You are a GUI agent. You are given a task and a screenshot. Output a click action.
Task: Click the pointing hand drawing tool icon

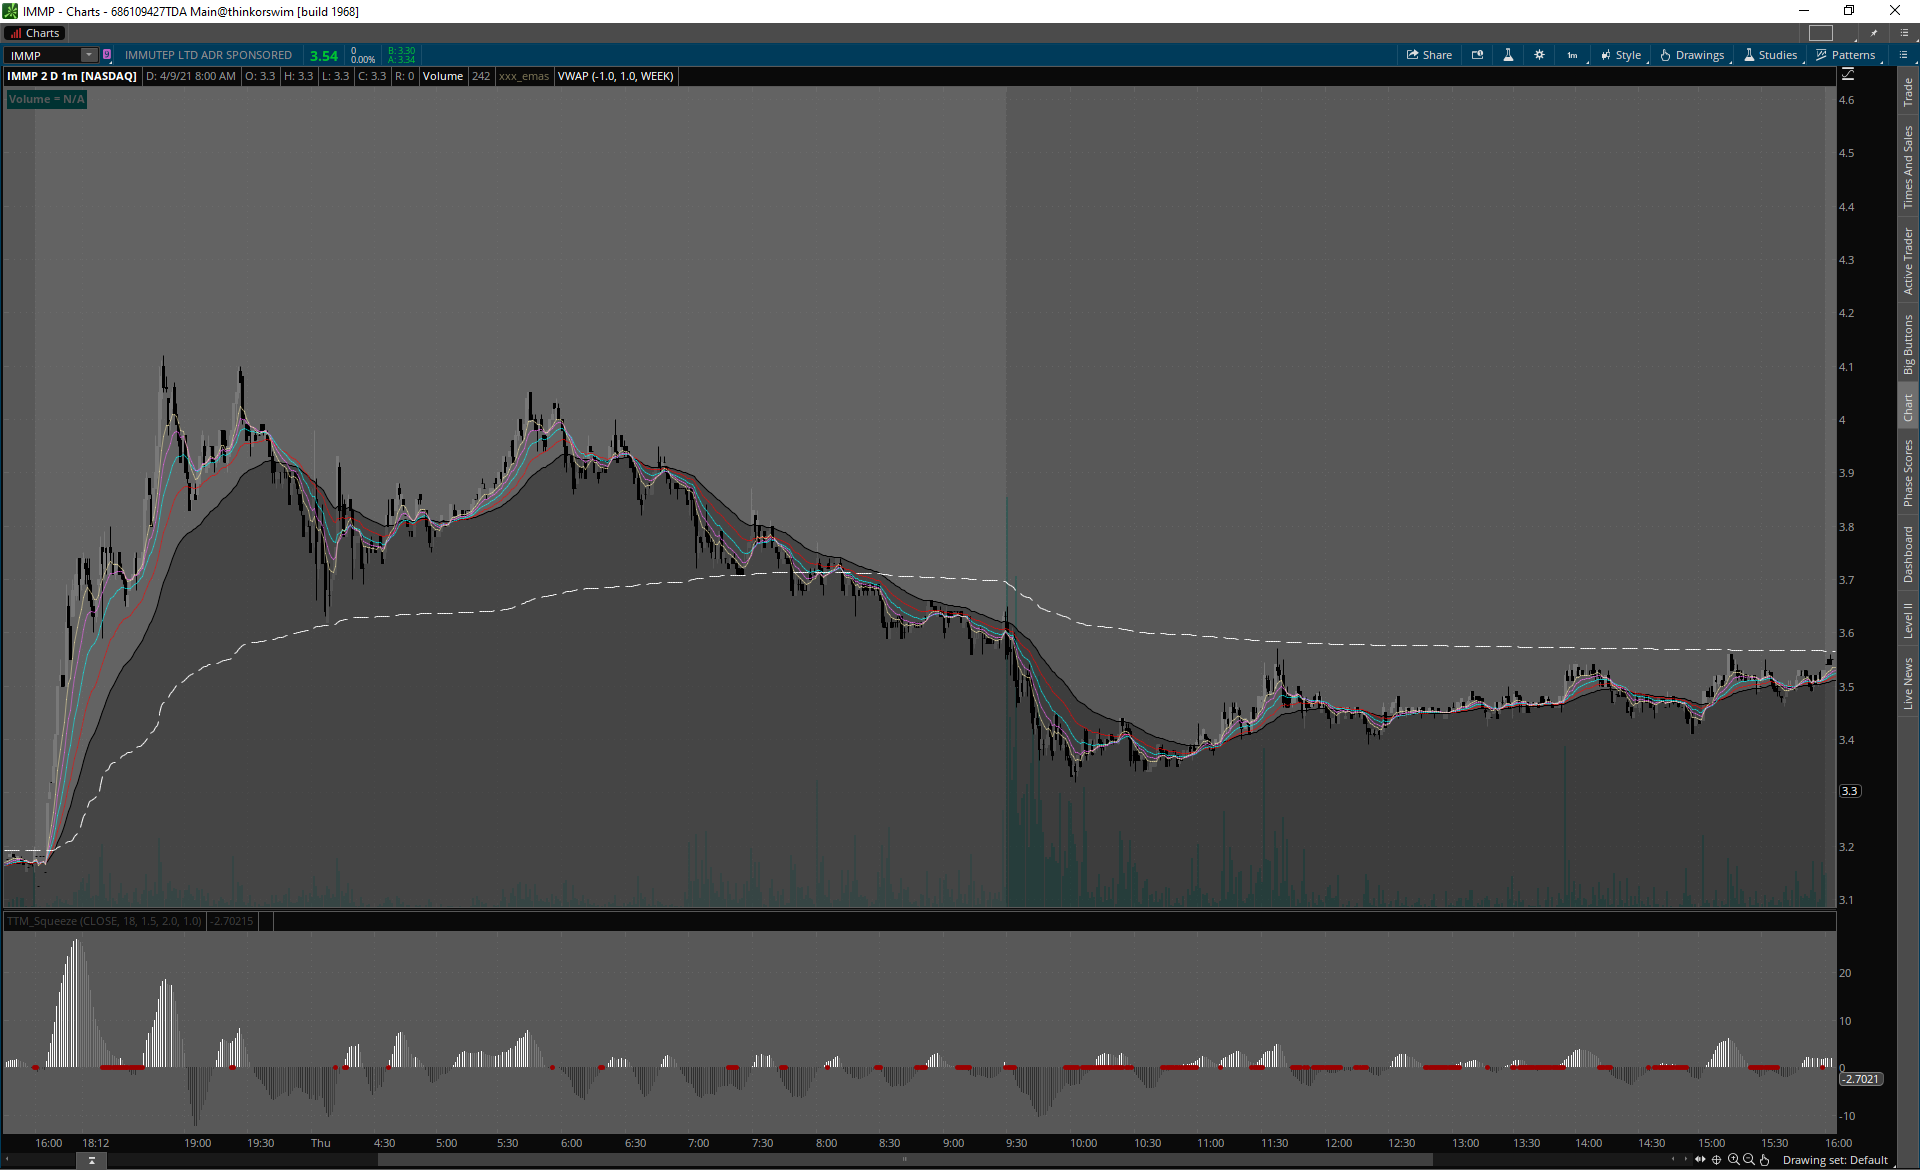pos(1765,1160)
